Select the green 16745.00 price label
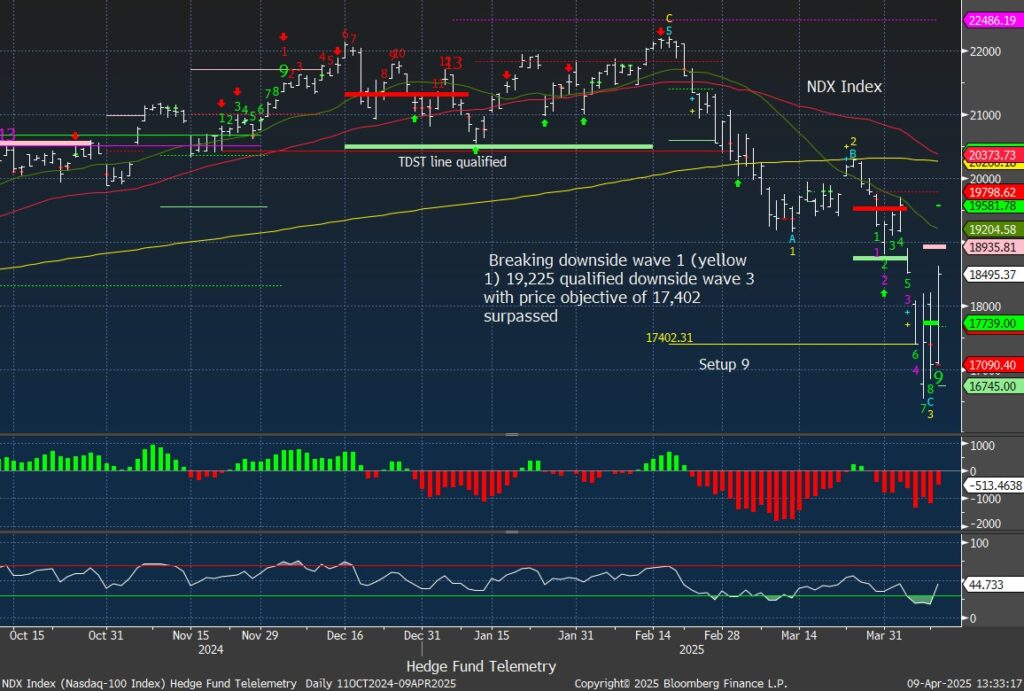Screen dimensions: 1024x691 993,386
